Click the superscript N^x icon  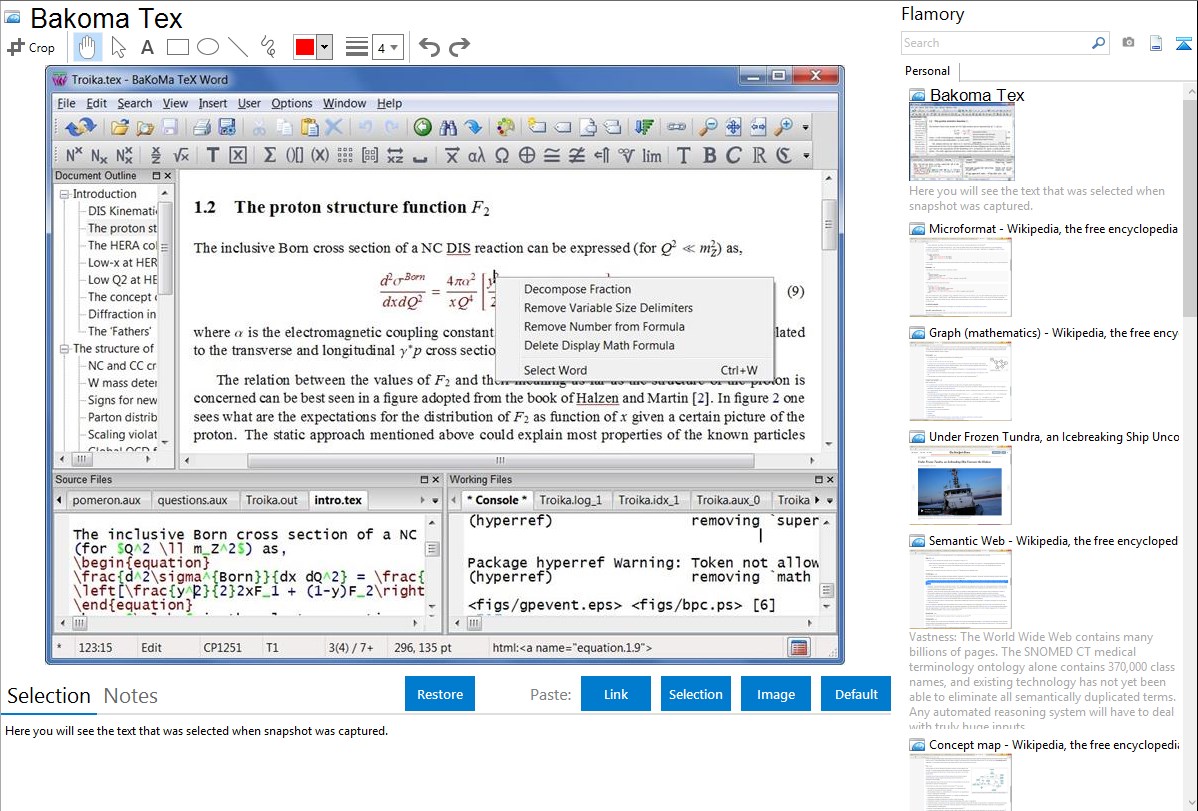pyautogui.click(x=73, y=155)
